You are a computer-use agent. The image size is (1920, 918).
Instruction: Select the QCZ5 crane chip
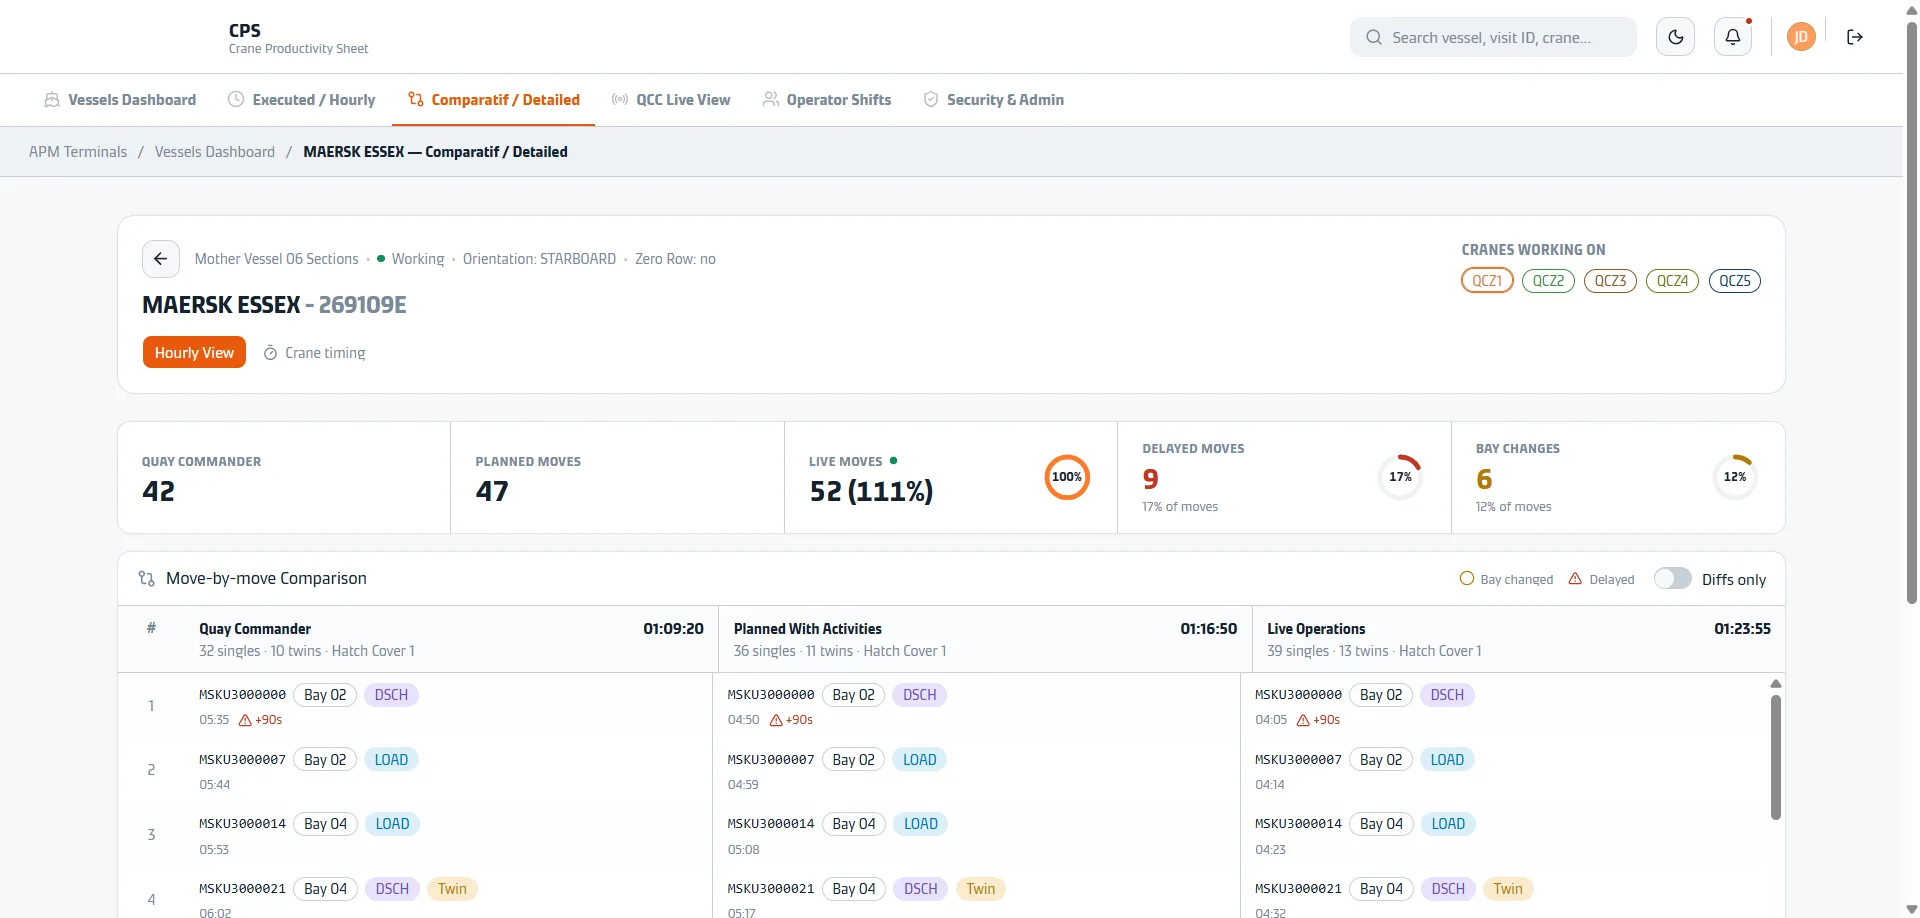click(x=1735, y=281)
